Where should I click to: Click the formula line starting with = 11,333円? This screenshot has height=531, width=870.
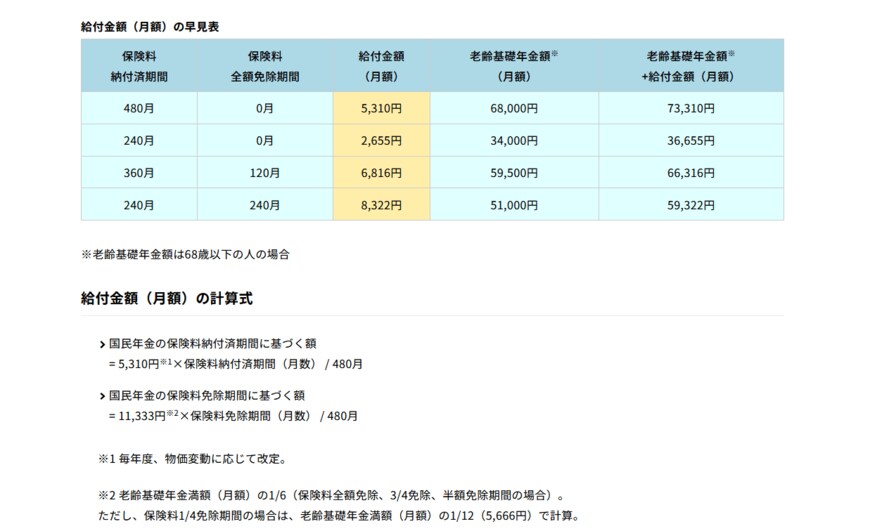(233, 416)
